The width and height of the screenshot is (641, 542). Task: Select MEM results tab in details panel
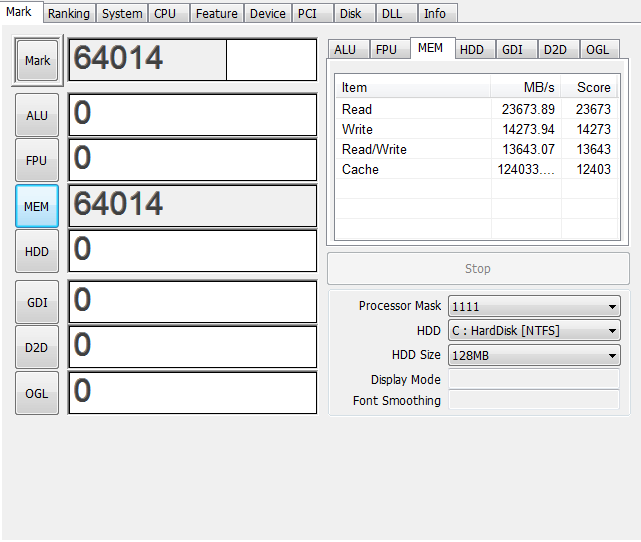[x=433, y=48]
